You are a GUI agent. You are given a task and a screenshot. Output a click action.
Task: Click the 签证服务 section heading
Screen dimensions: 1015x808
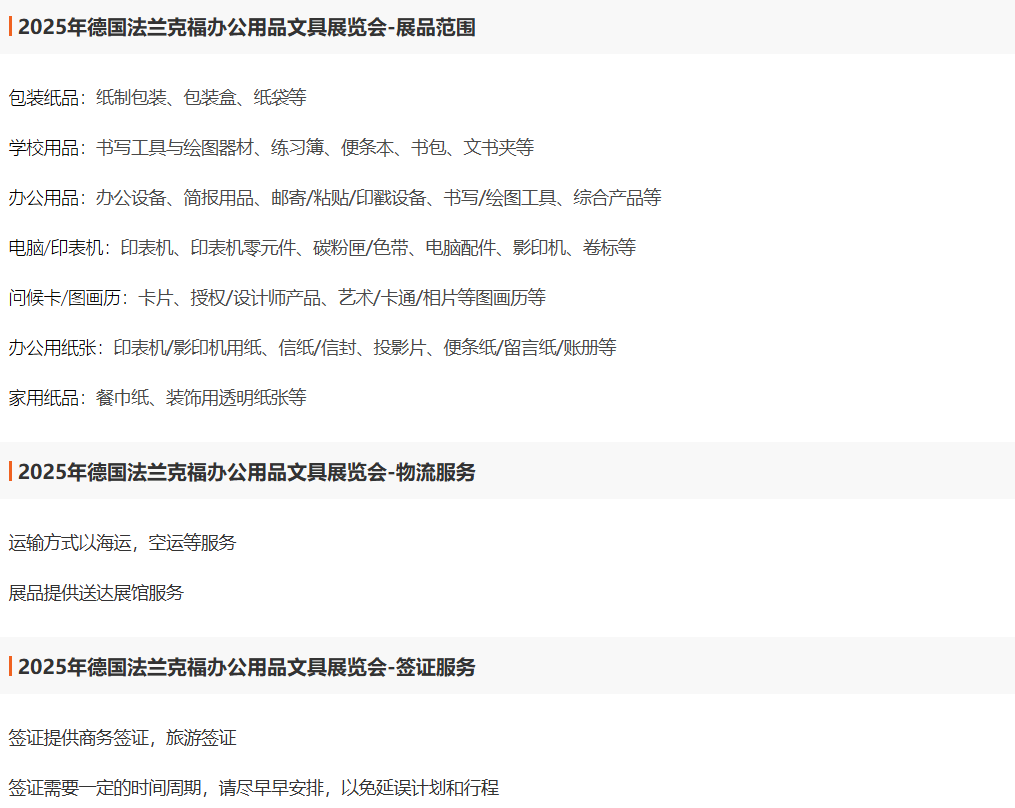(x=247, y=667)
